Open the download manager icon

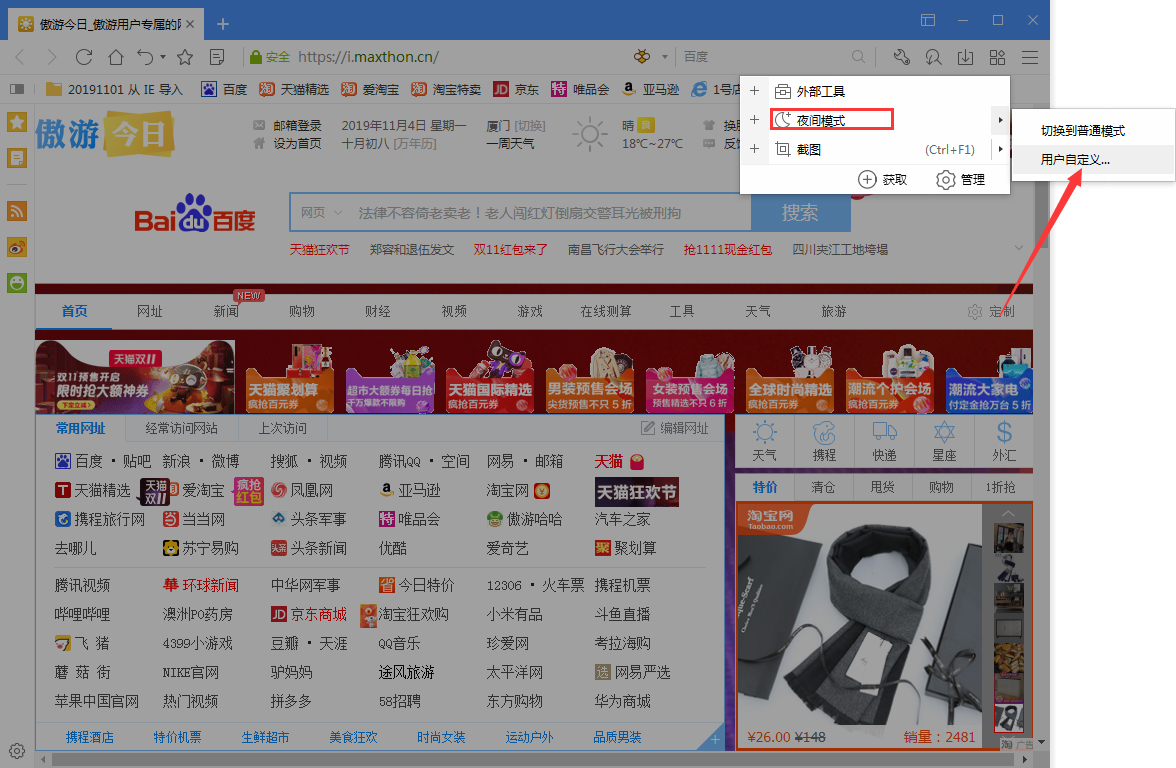[965, 56]
